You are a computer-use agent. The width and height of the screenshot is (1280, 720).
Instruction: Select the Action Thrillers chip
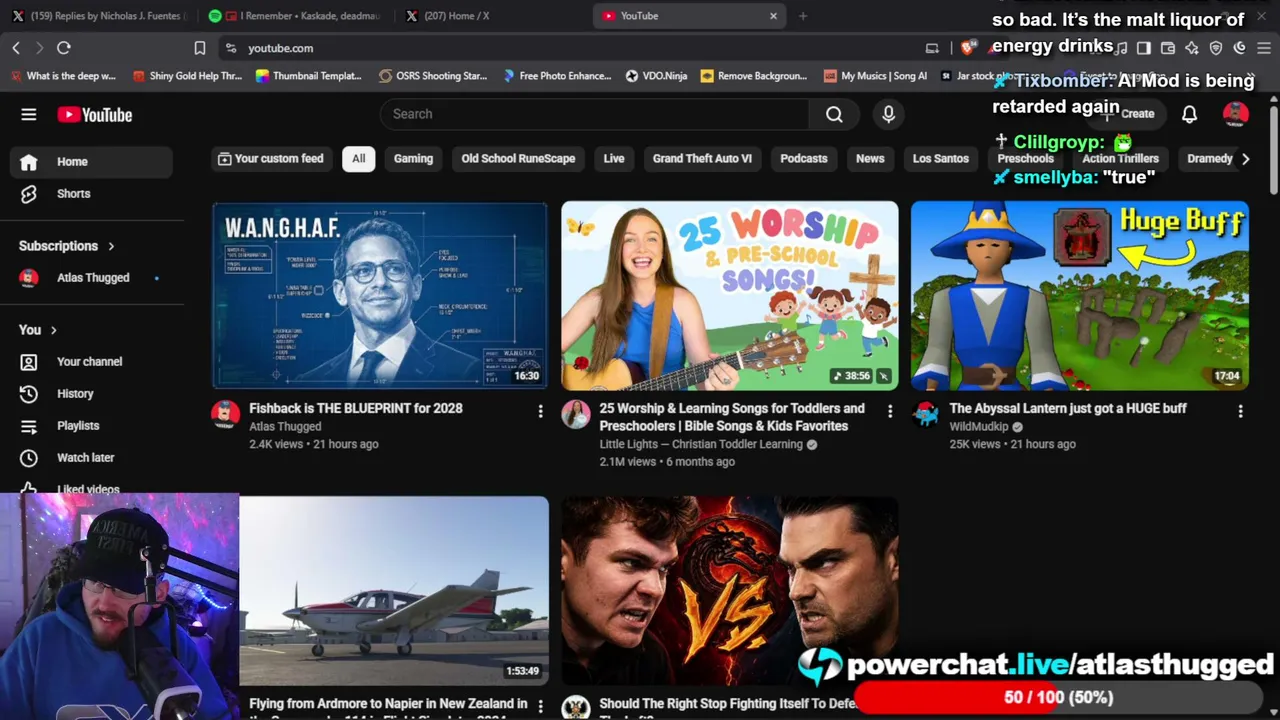[1120, 159]
